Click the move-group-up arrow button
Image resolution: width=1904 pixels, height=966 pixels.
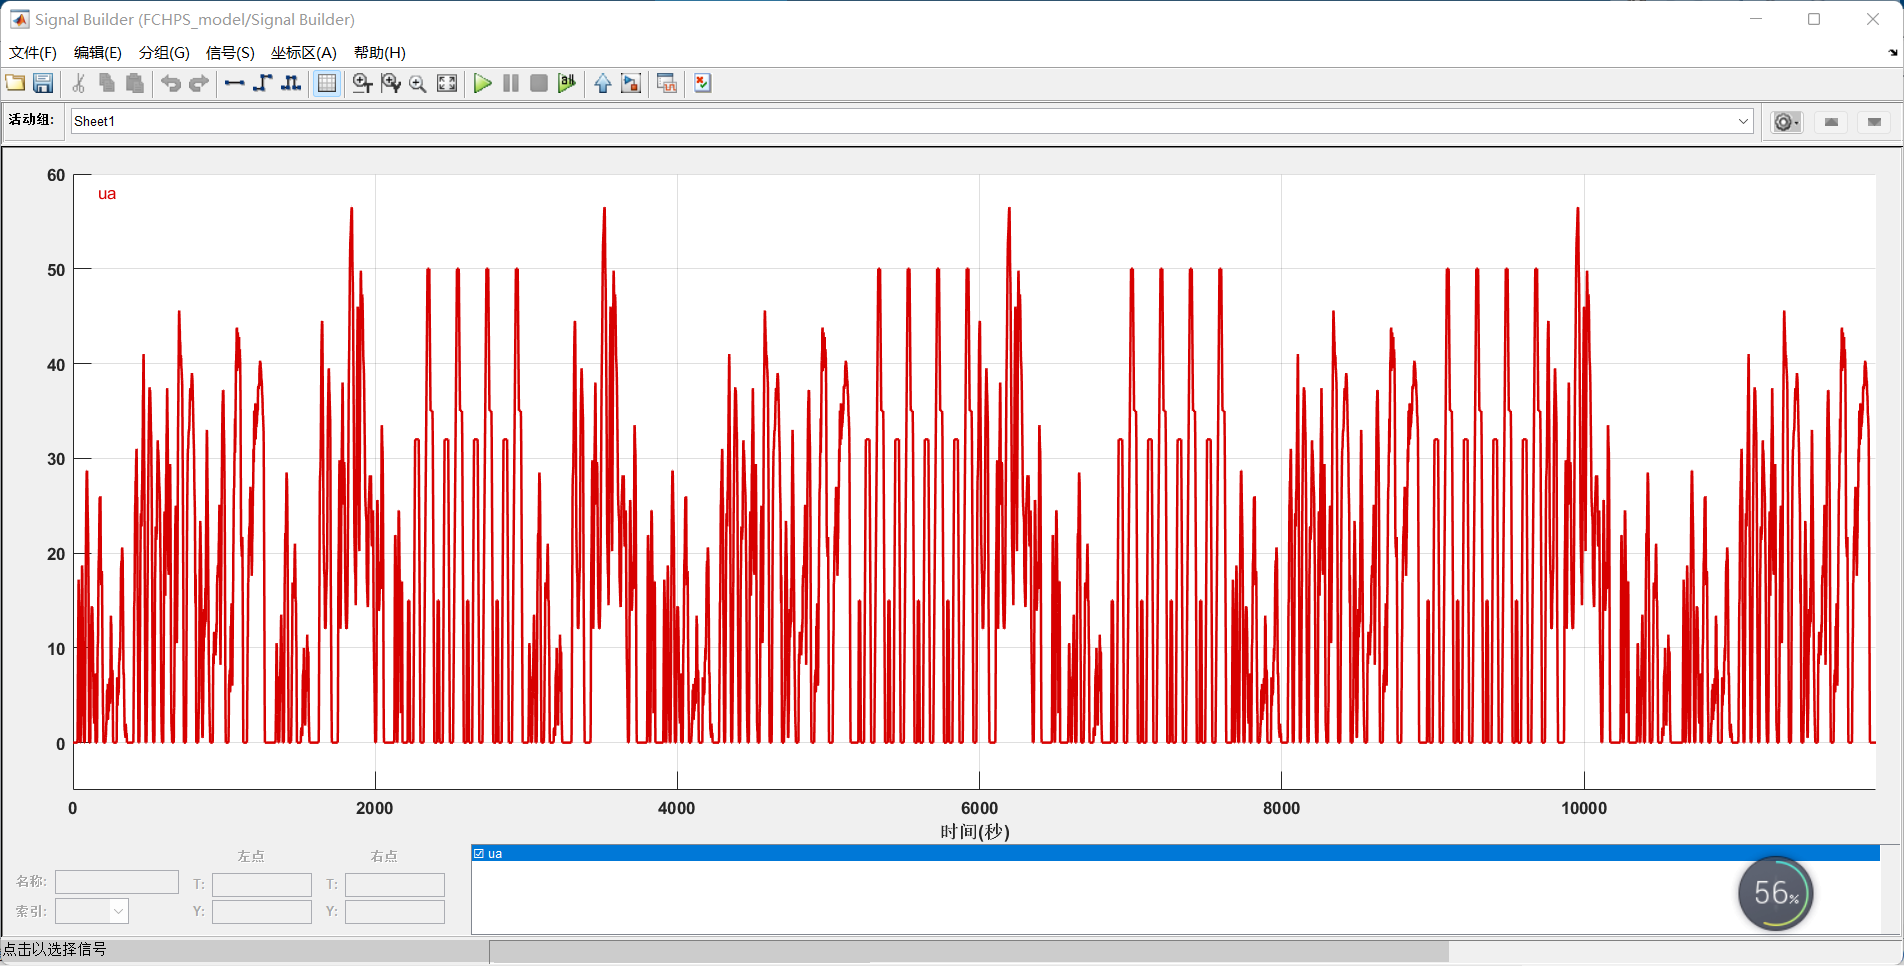tap(1831, 122)
